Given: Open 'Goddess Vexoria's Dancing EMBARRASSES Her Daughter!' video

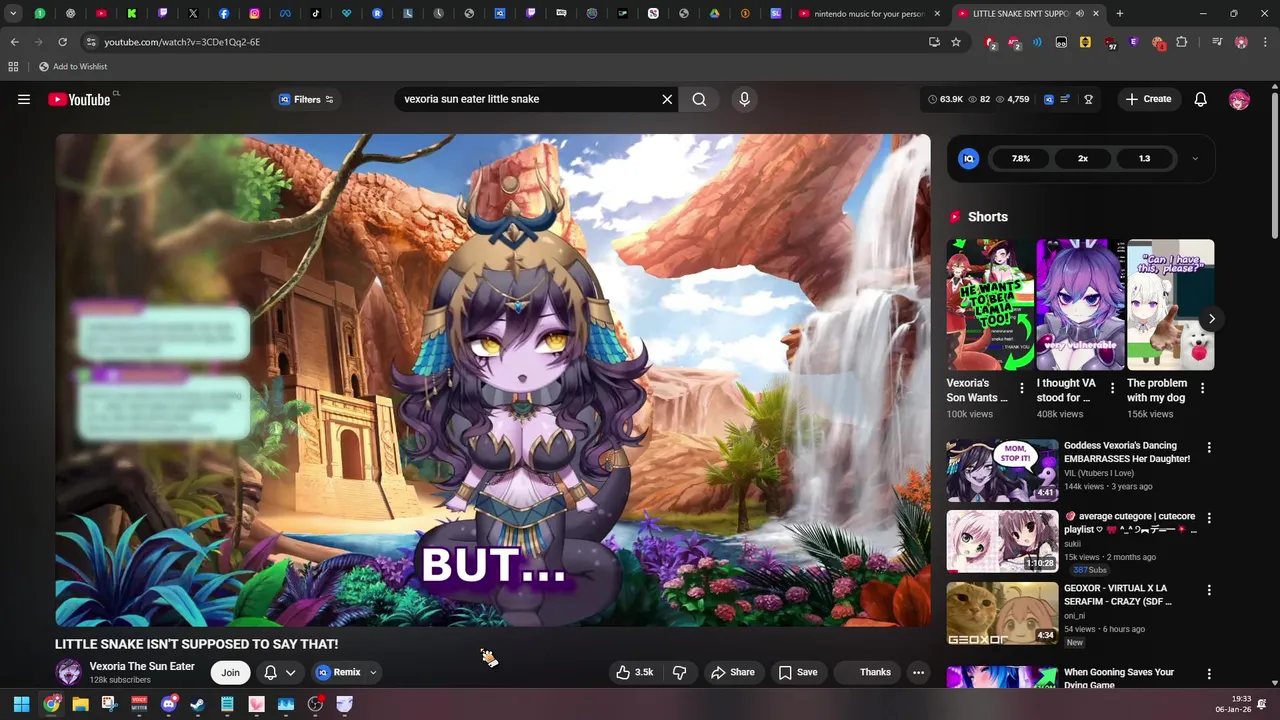Looking at the screenshot, I should pyautogui.click(x=1126, y=452).
